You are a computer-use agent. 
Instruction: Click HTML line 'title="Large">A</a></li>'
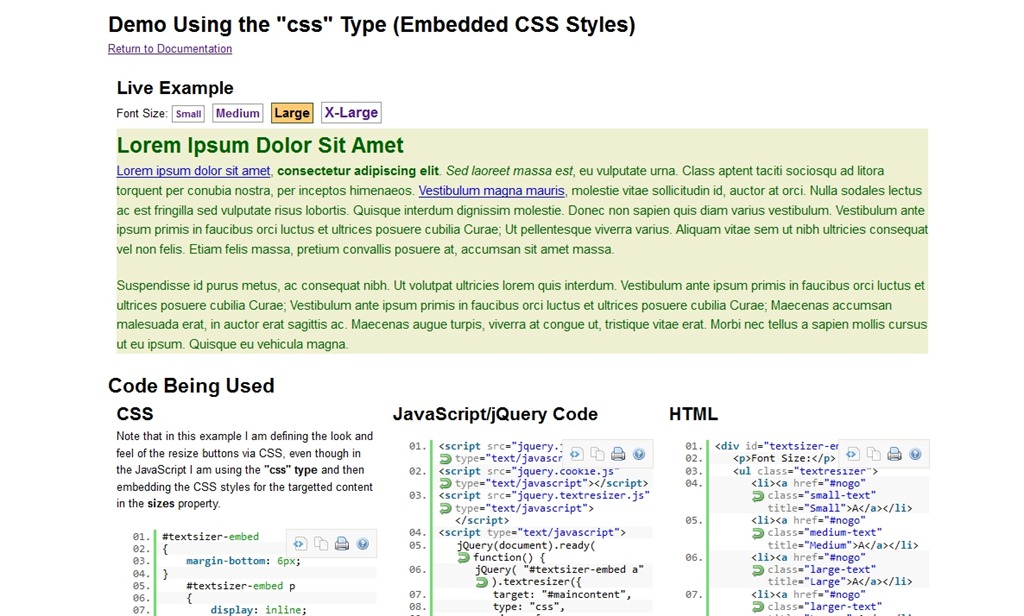coord(840,582)
